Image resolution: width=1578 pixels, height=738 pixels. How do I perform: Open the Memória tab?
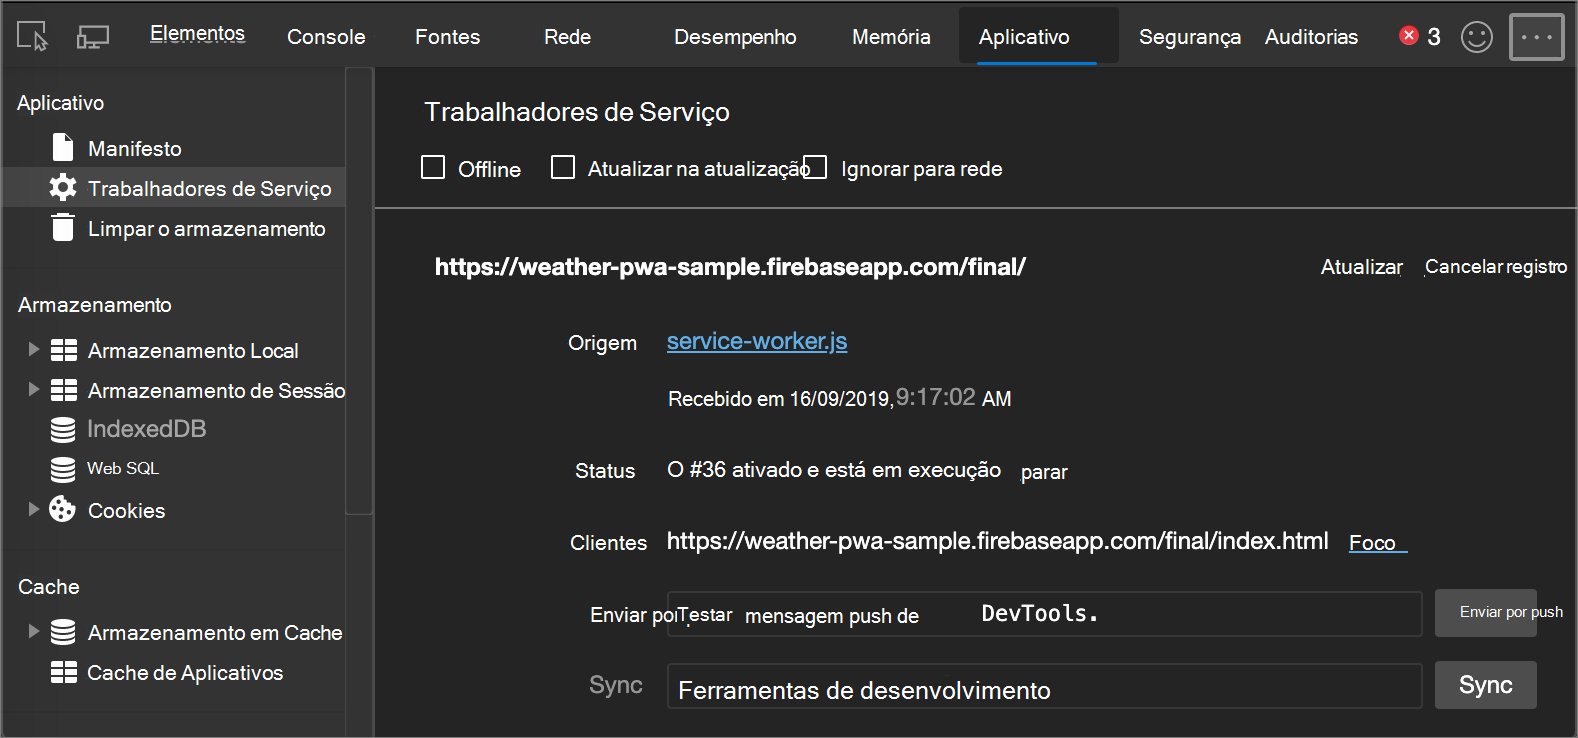tap(891, 37)
